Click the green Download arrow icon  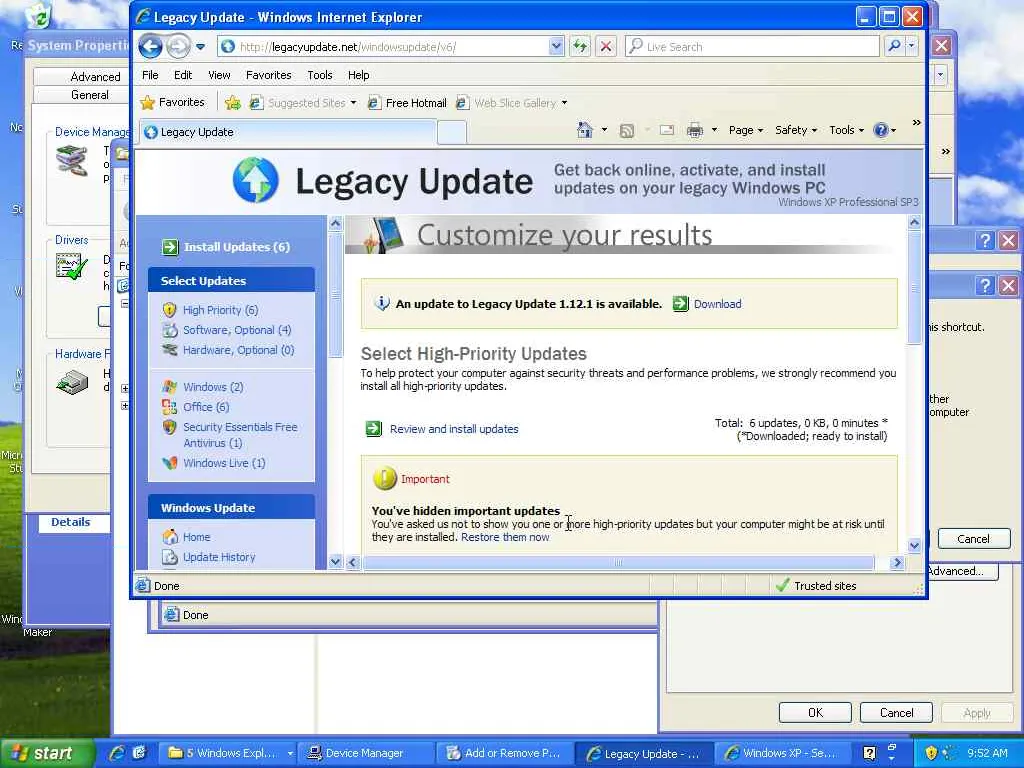pyautogui.click(x=680, y=304)
